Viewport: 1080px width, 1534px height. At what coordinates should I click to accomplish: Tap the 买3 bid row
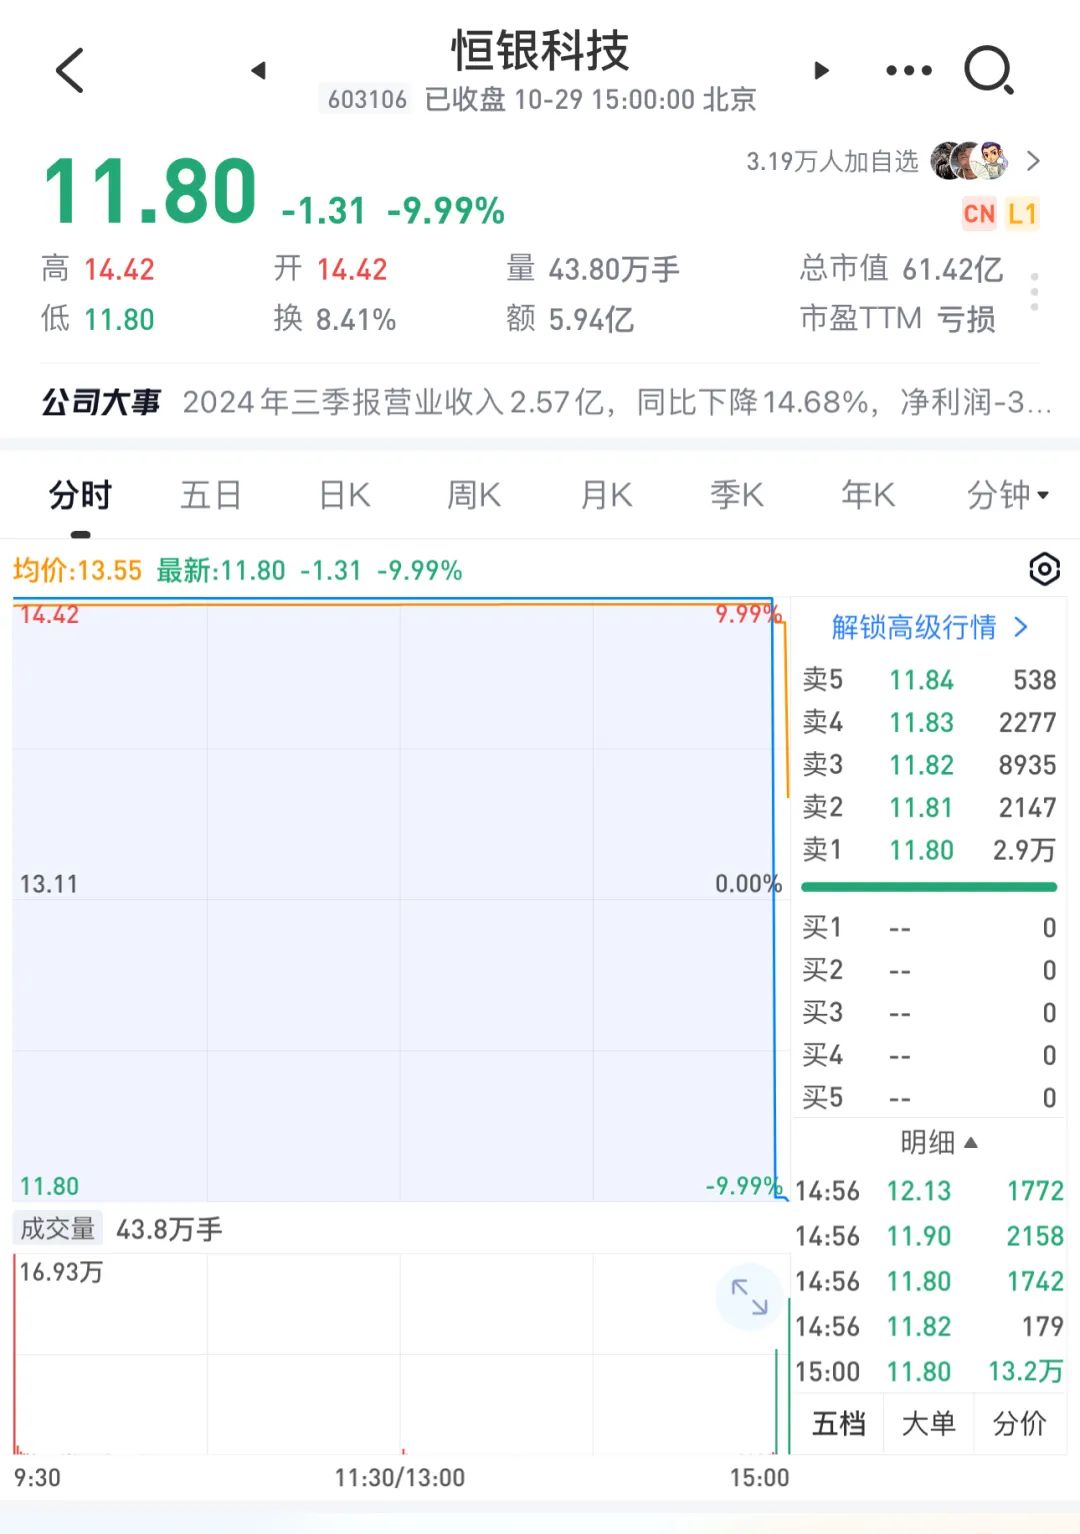[929, 1013]
